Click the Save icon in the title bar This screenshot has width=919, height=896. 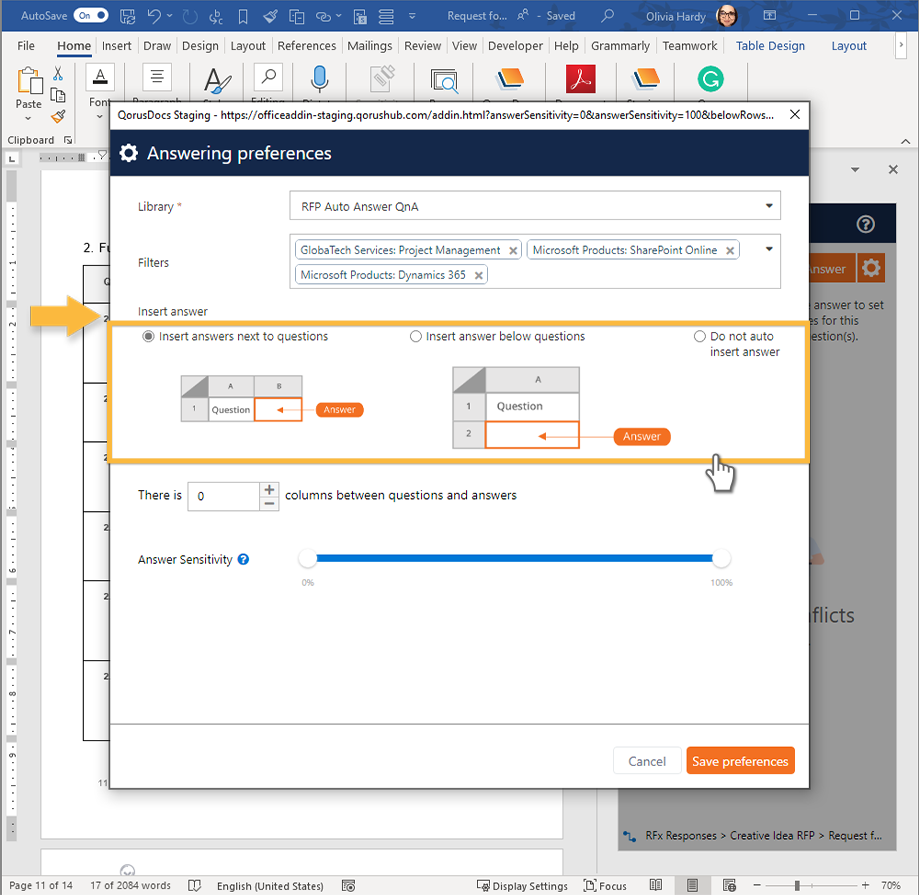[127, 16]
